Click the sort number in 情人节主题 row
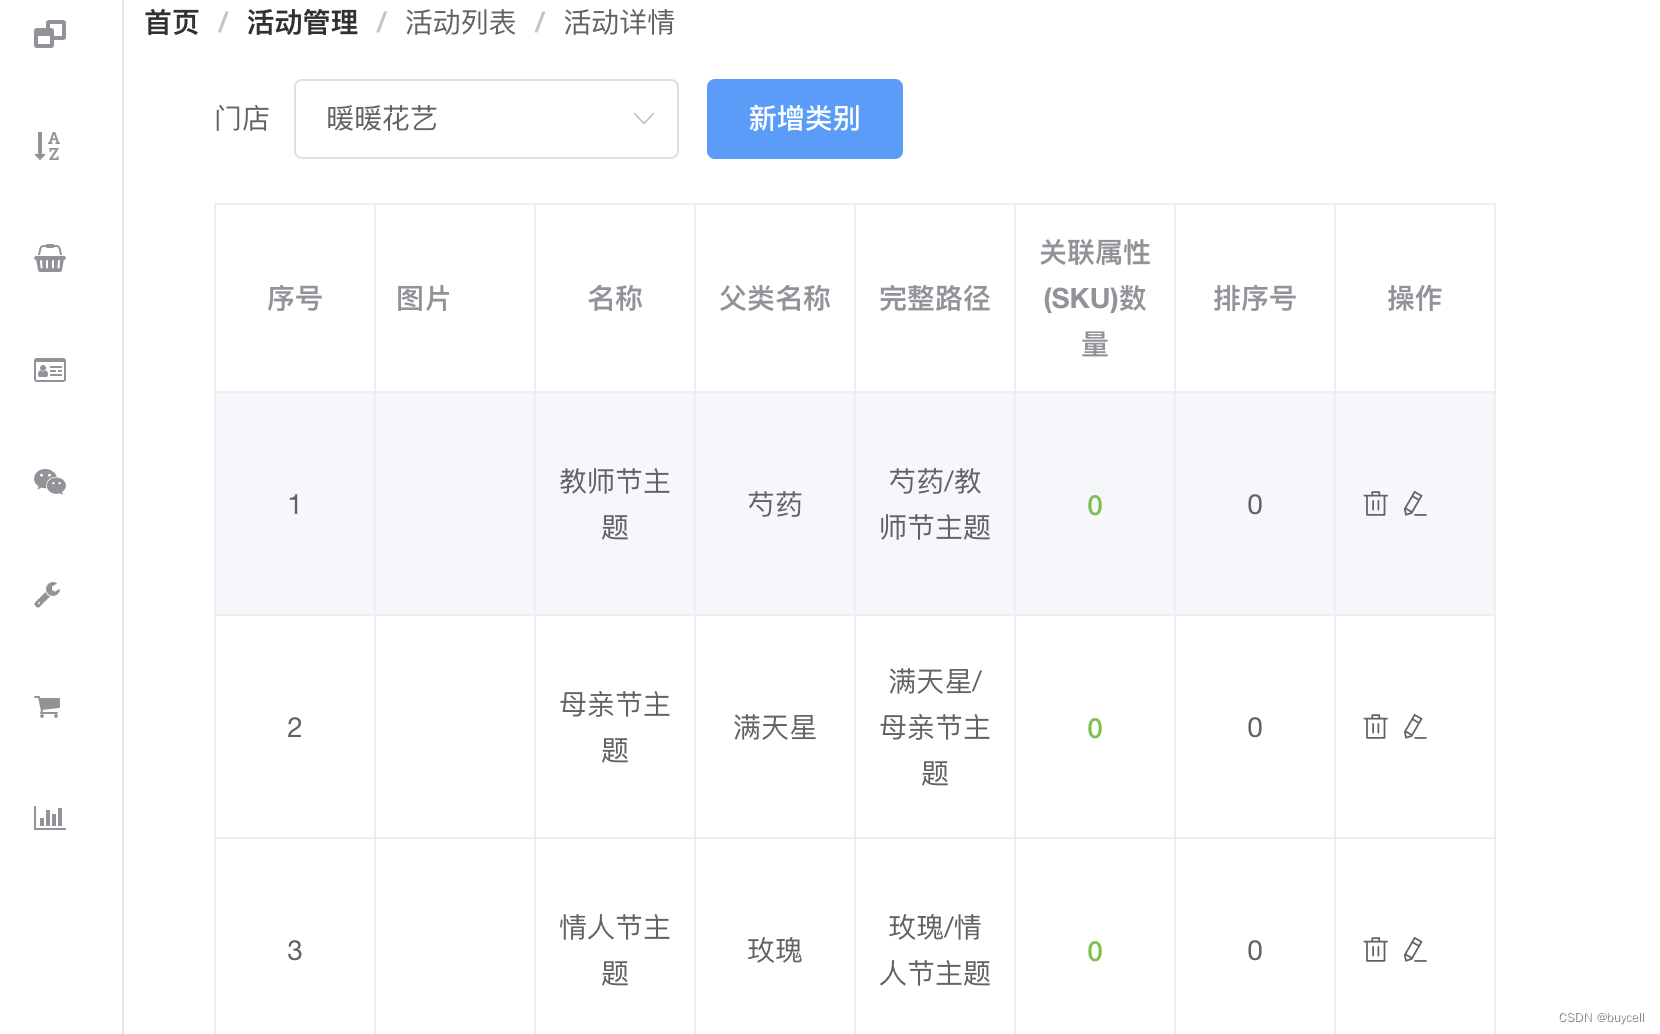Screen dimensions: 1660x1034 (x=1255, y=950)
